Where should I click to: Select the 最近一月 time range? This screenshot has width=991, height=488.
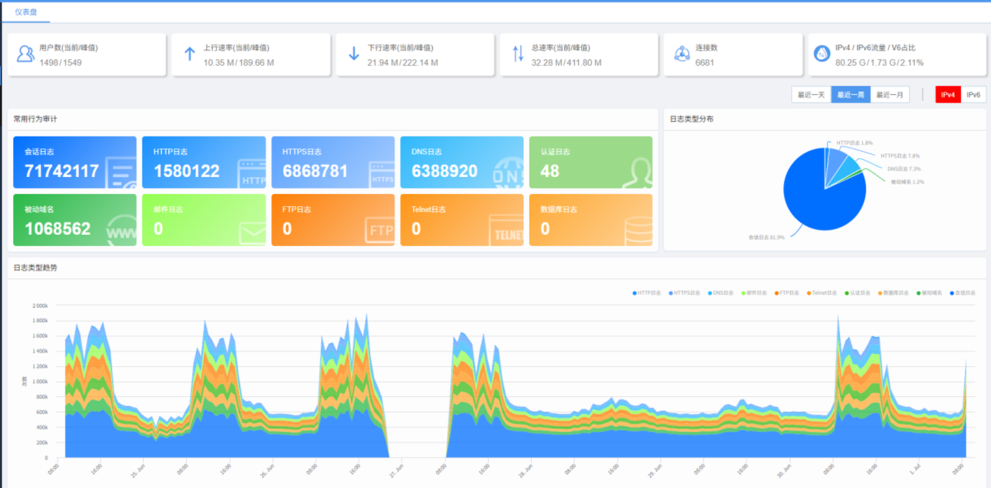pyautogui.click(x=890, y=95)
